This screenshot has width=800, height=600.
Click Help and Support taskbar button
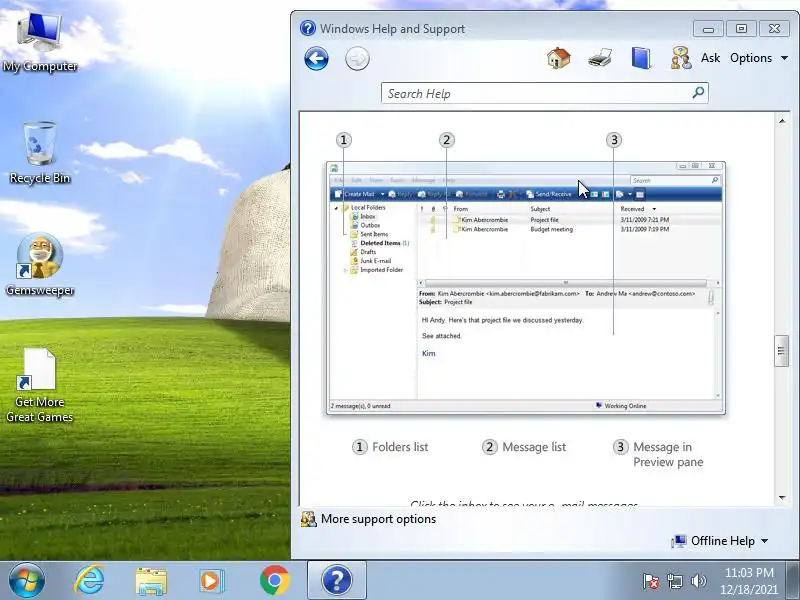coord(337,581)
